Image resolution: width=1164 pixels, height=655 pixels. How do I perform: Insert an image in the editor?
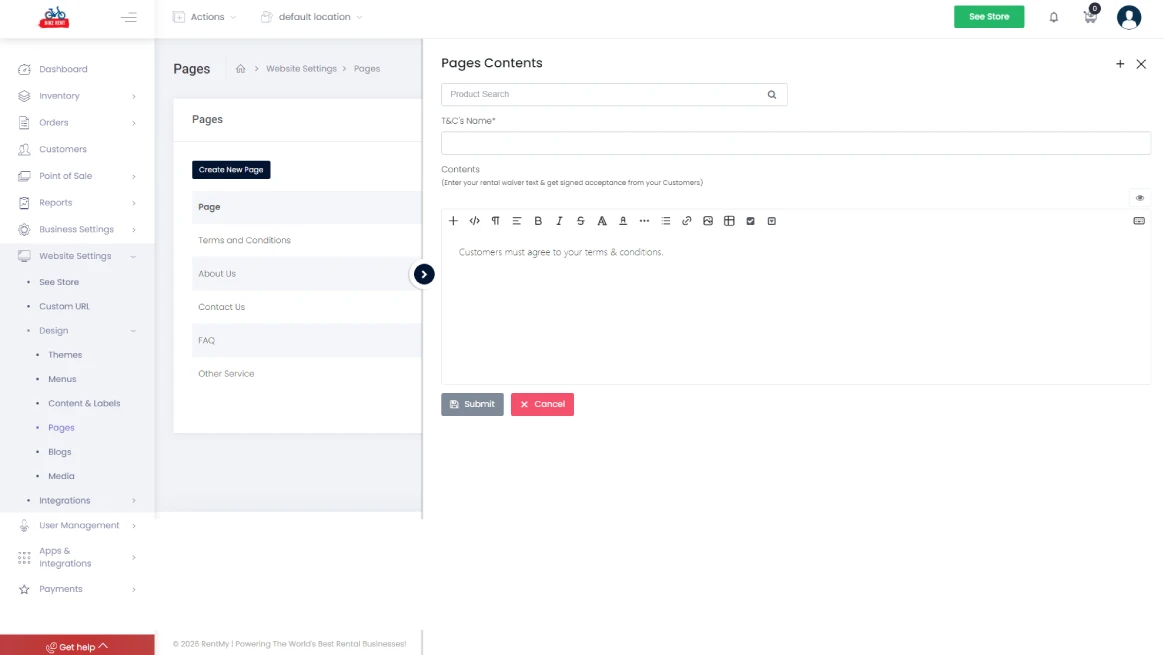tap(708, 221)
